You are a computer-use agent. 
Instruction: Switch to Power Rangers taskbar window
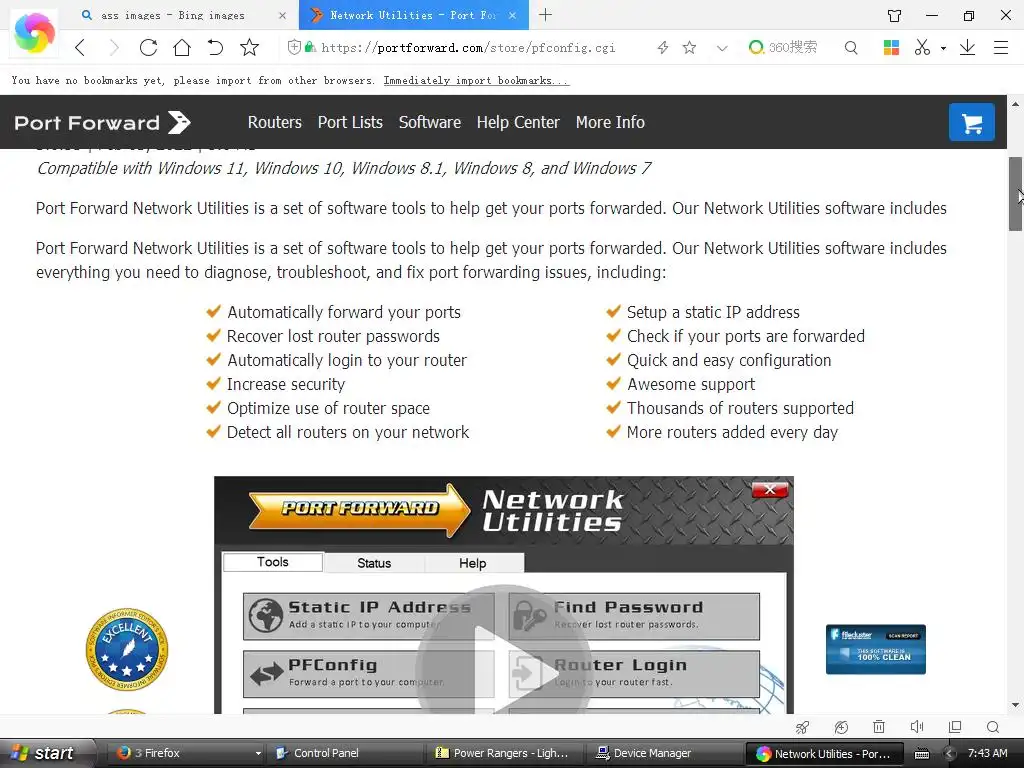507,753
